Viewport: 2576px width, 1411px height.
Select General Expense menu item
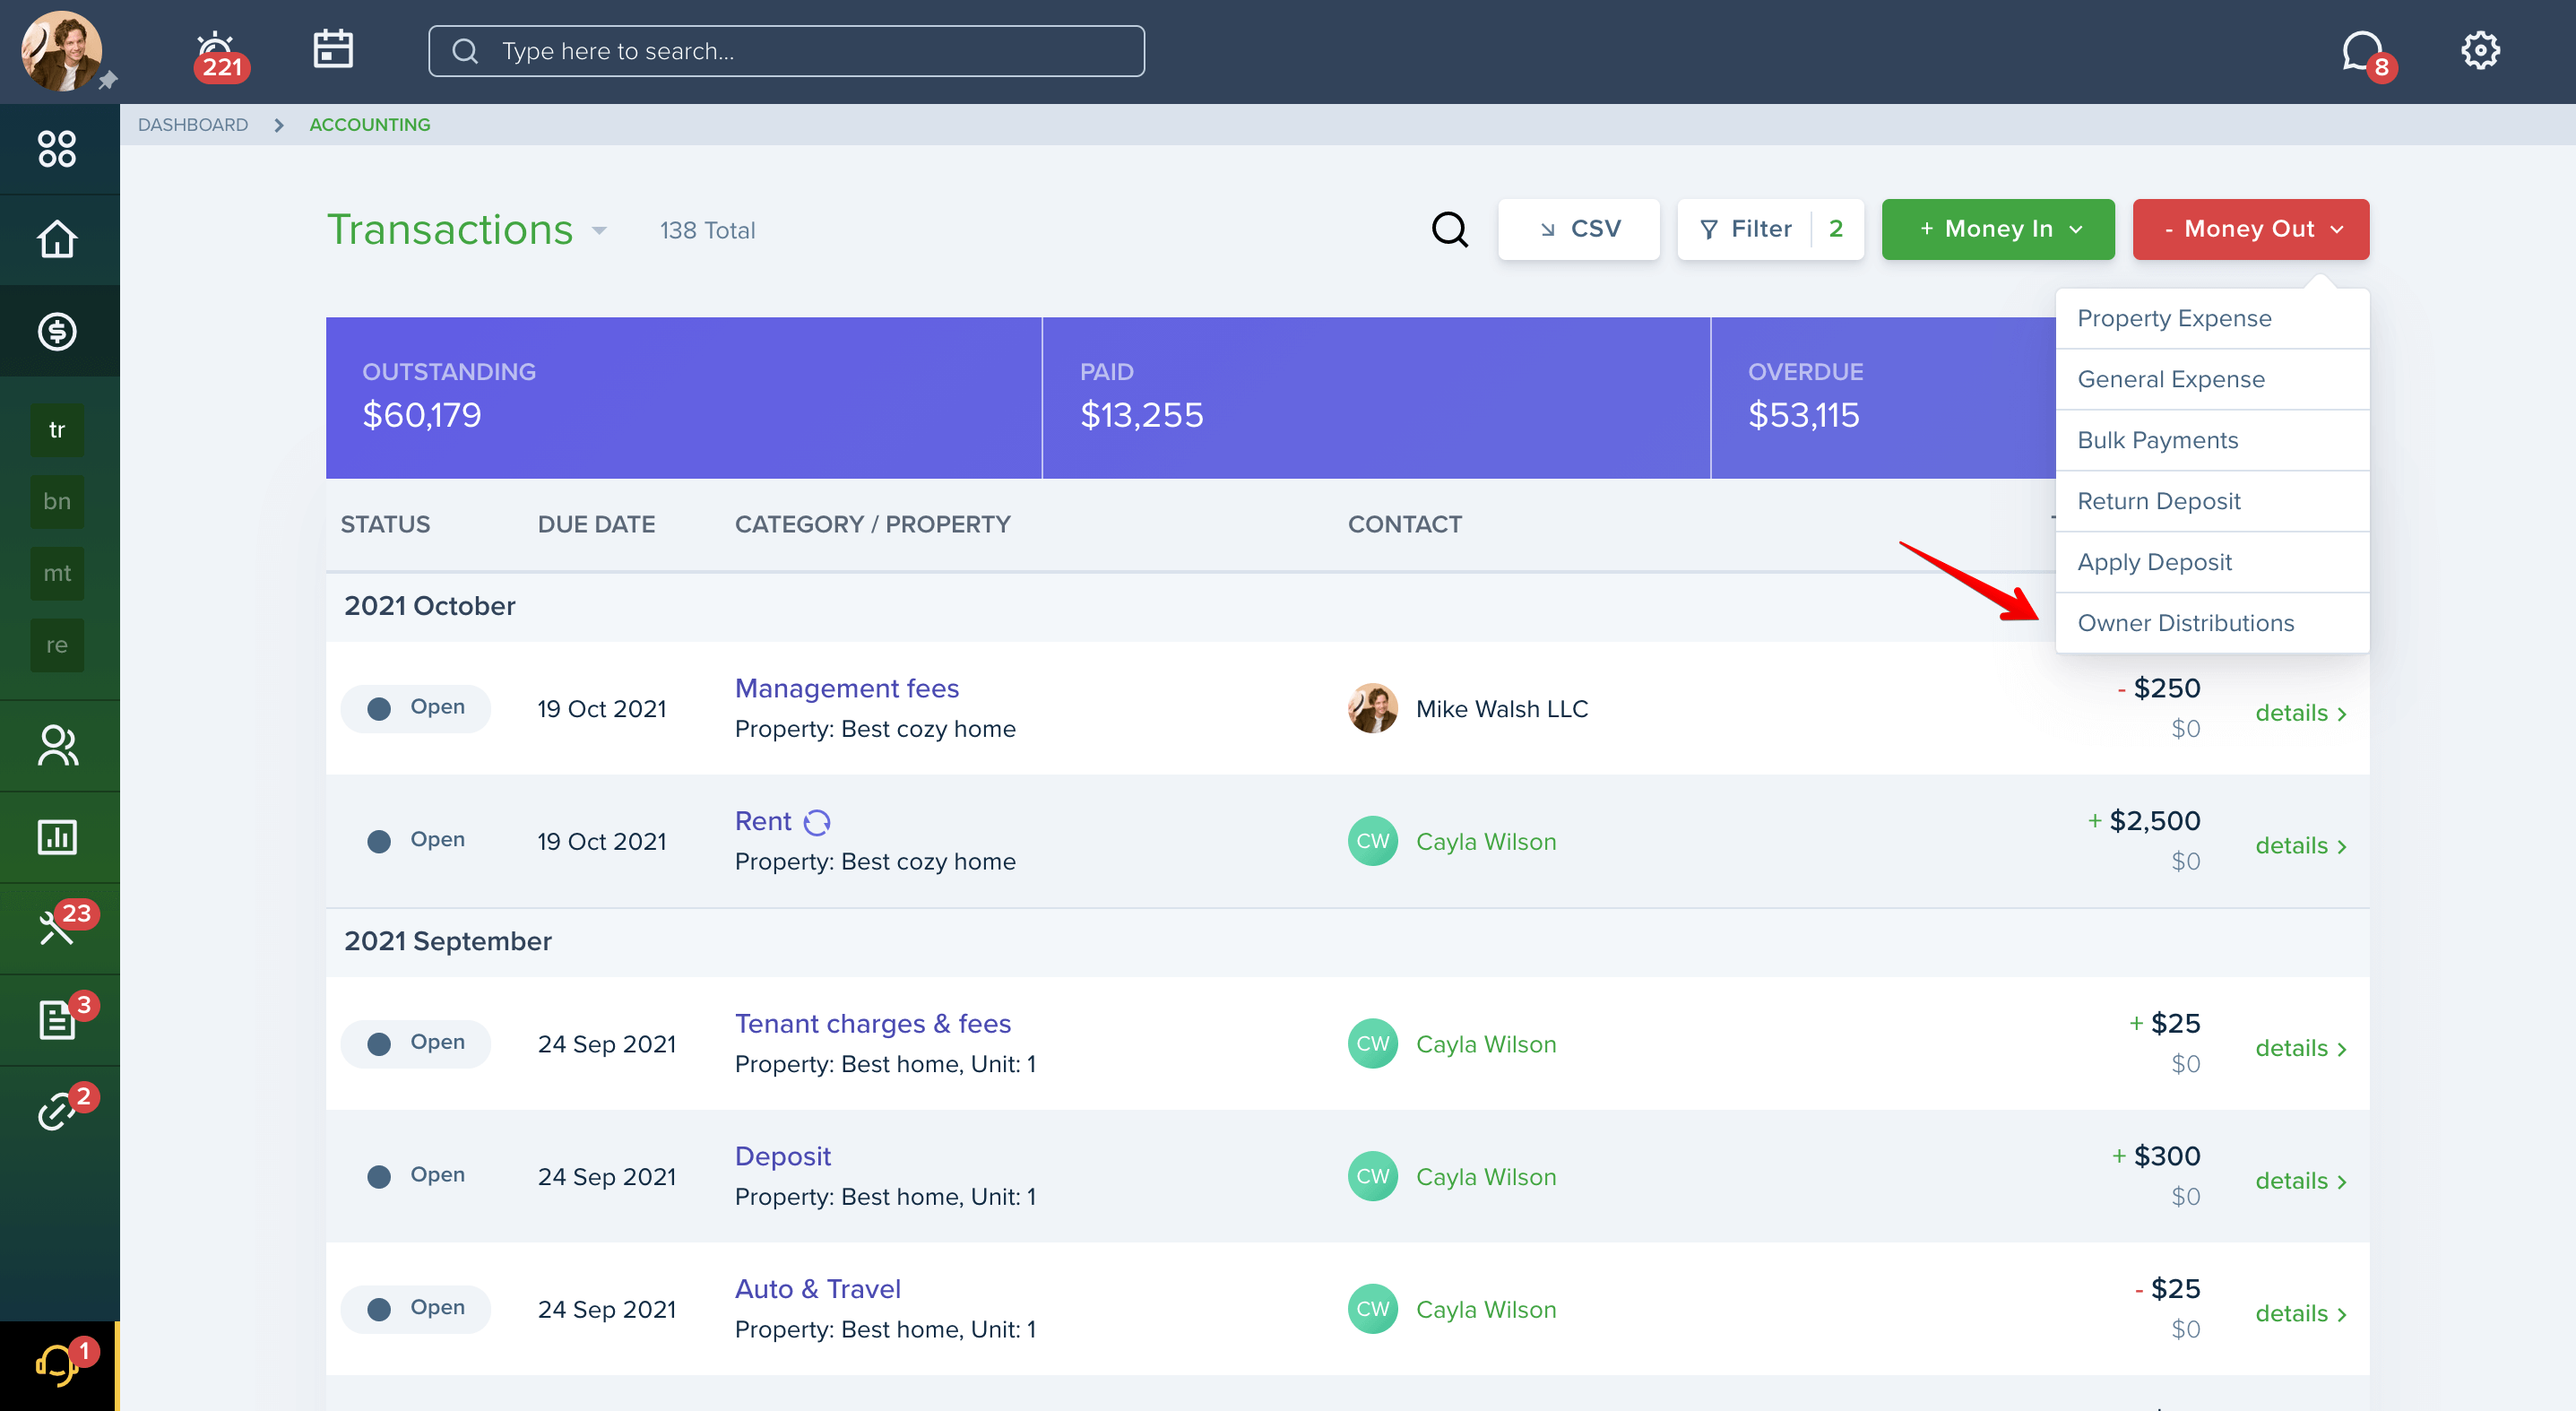pos(2211,379)
